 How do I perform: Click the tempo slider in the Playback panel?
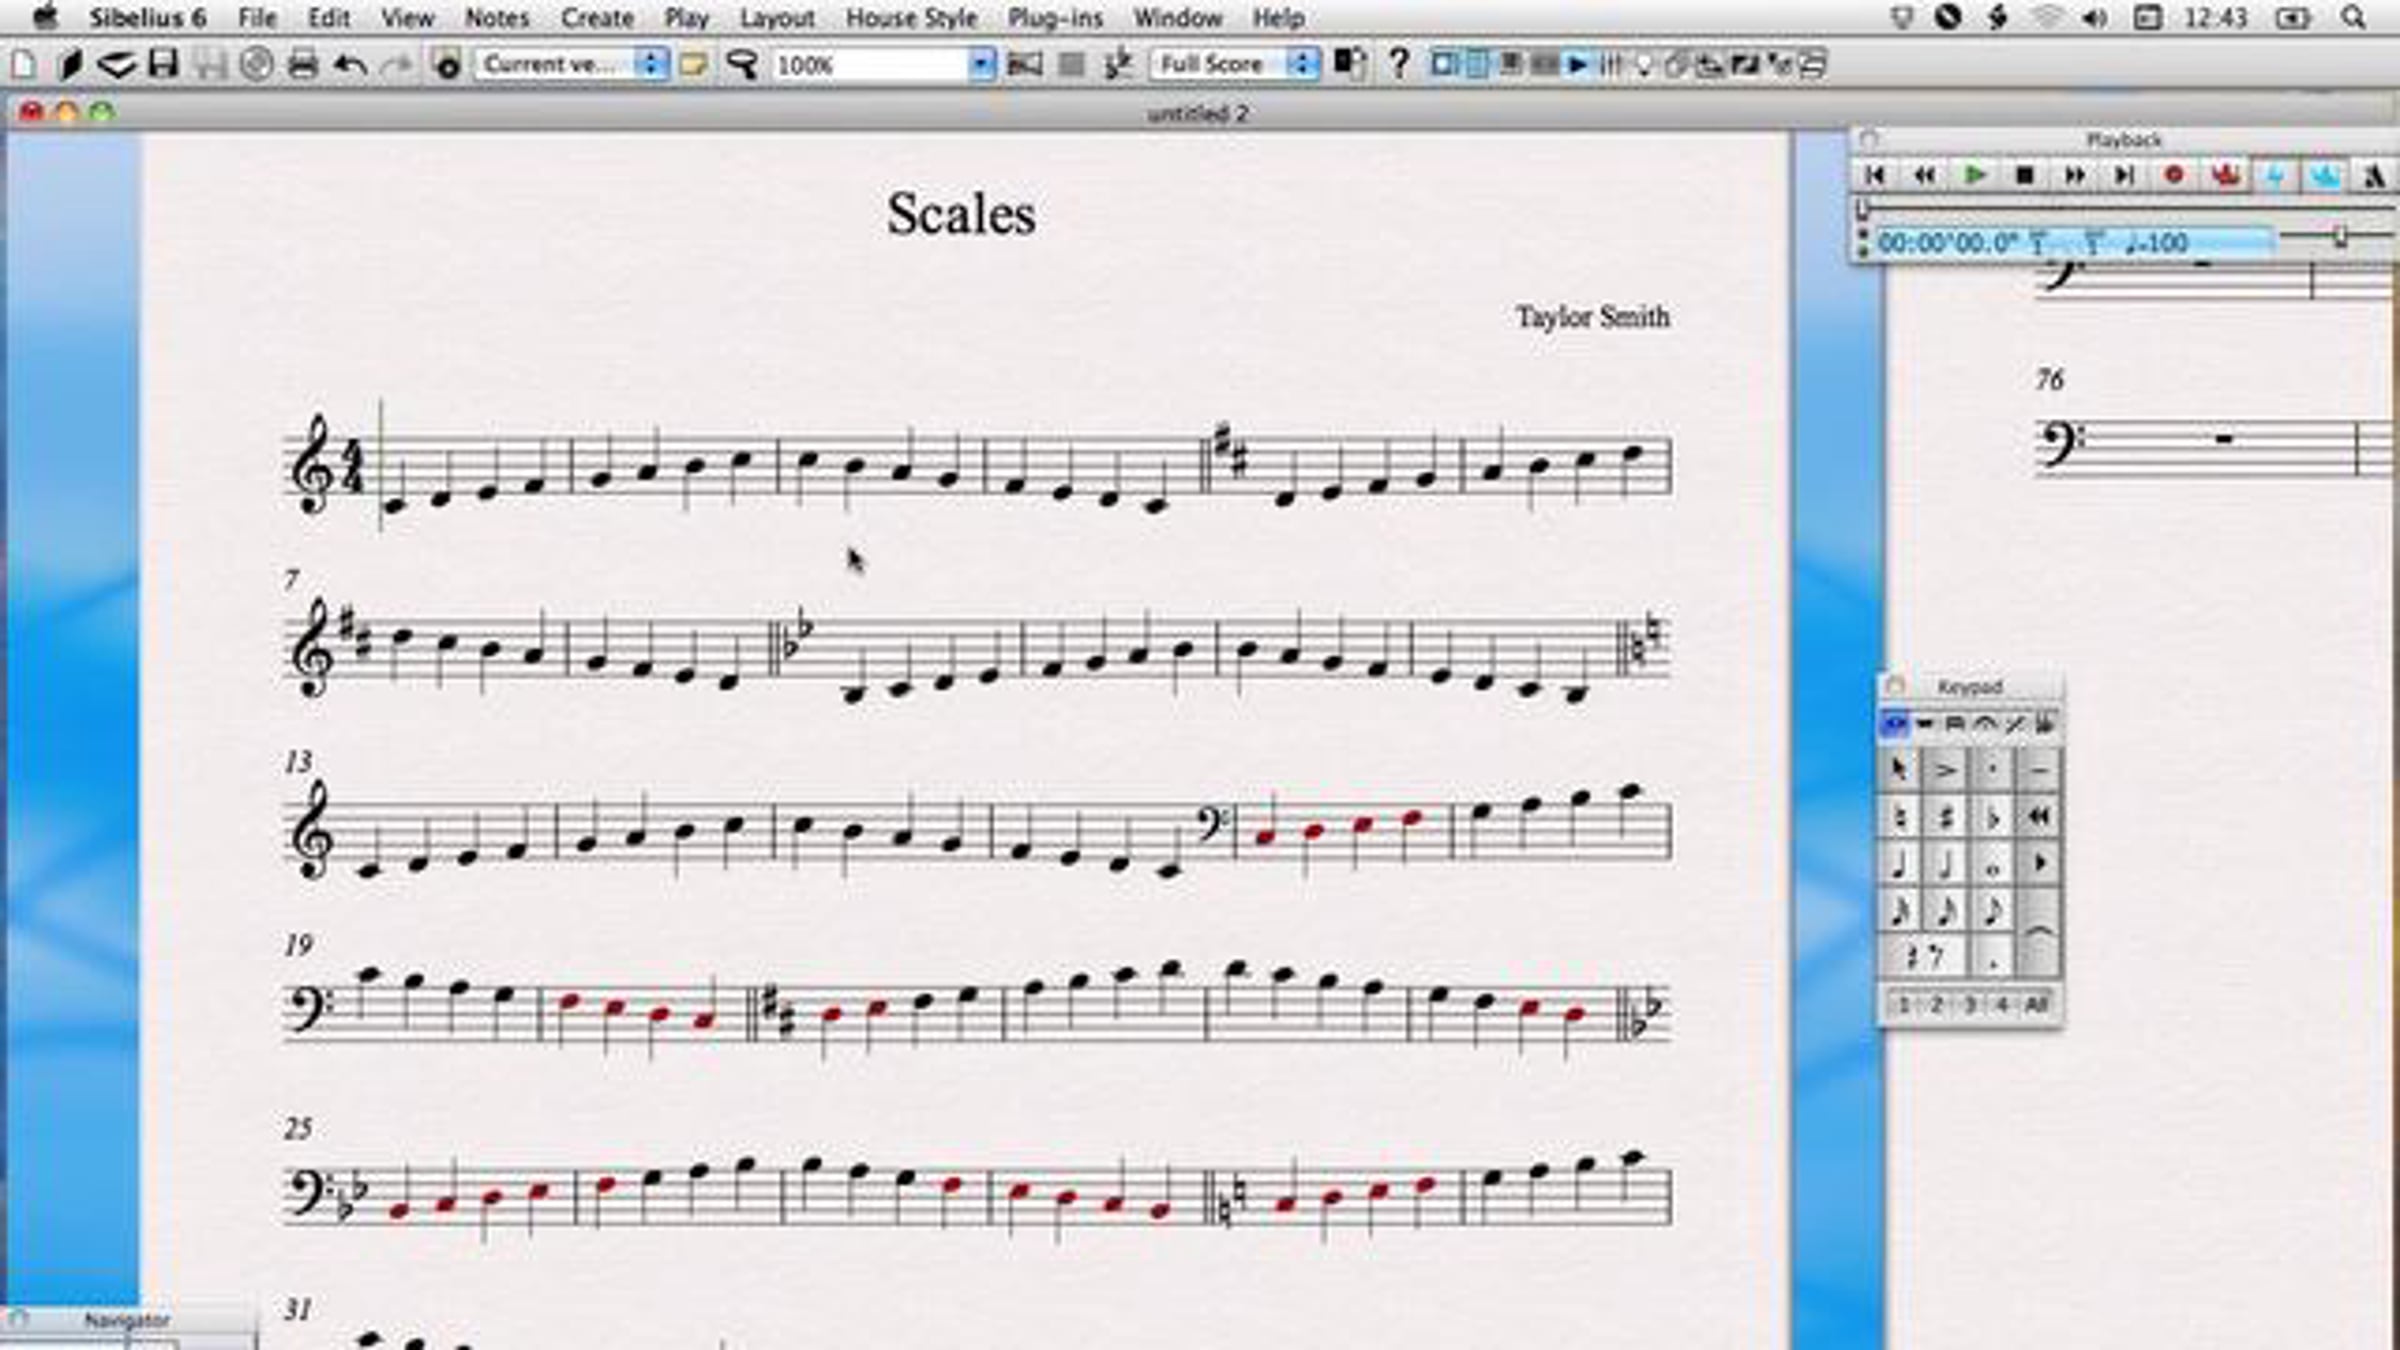[x=2340, y=237]
